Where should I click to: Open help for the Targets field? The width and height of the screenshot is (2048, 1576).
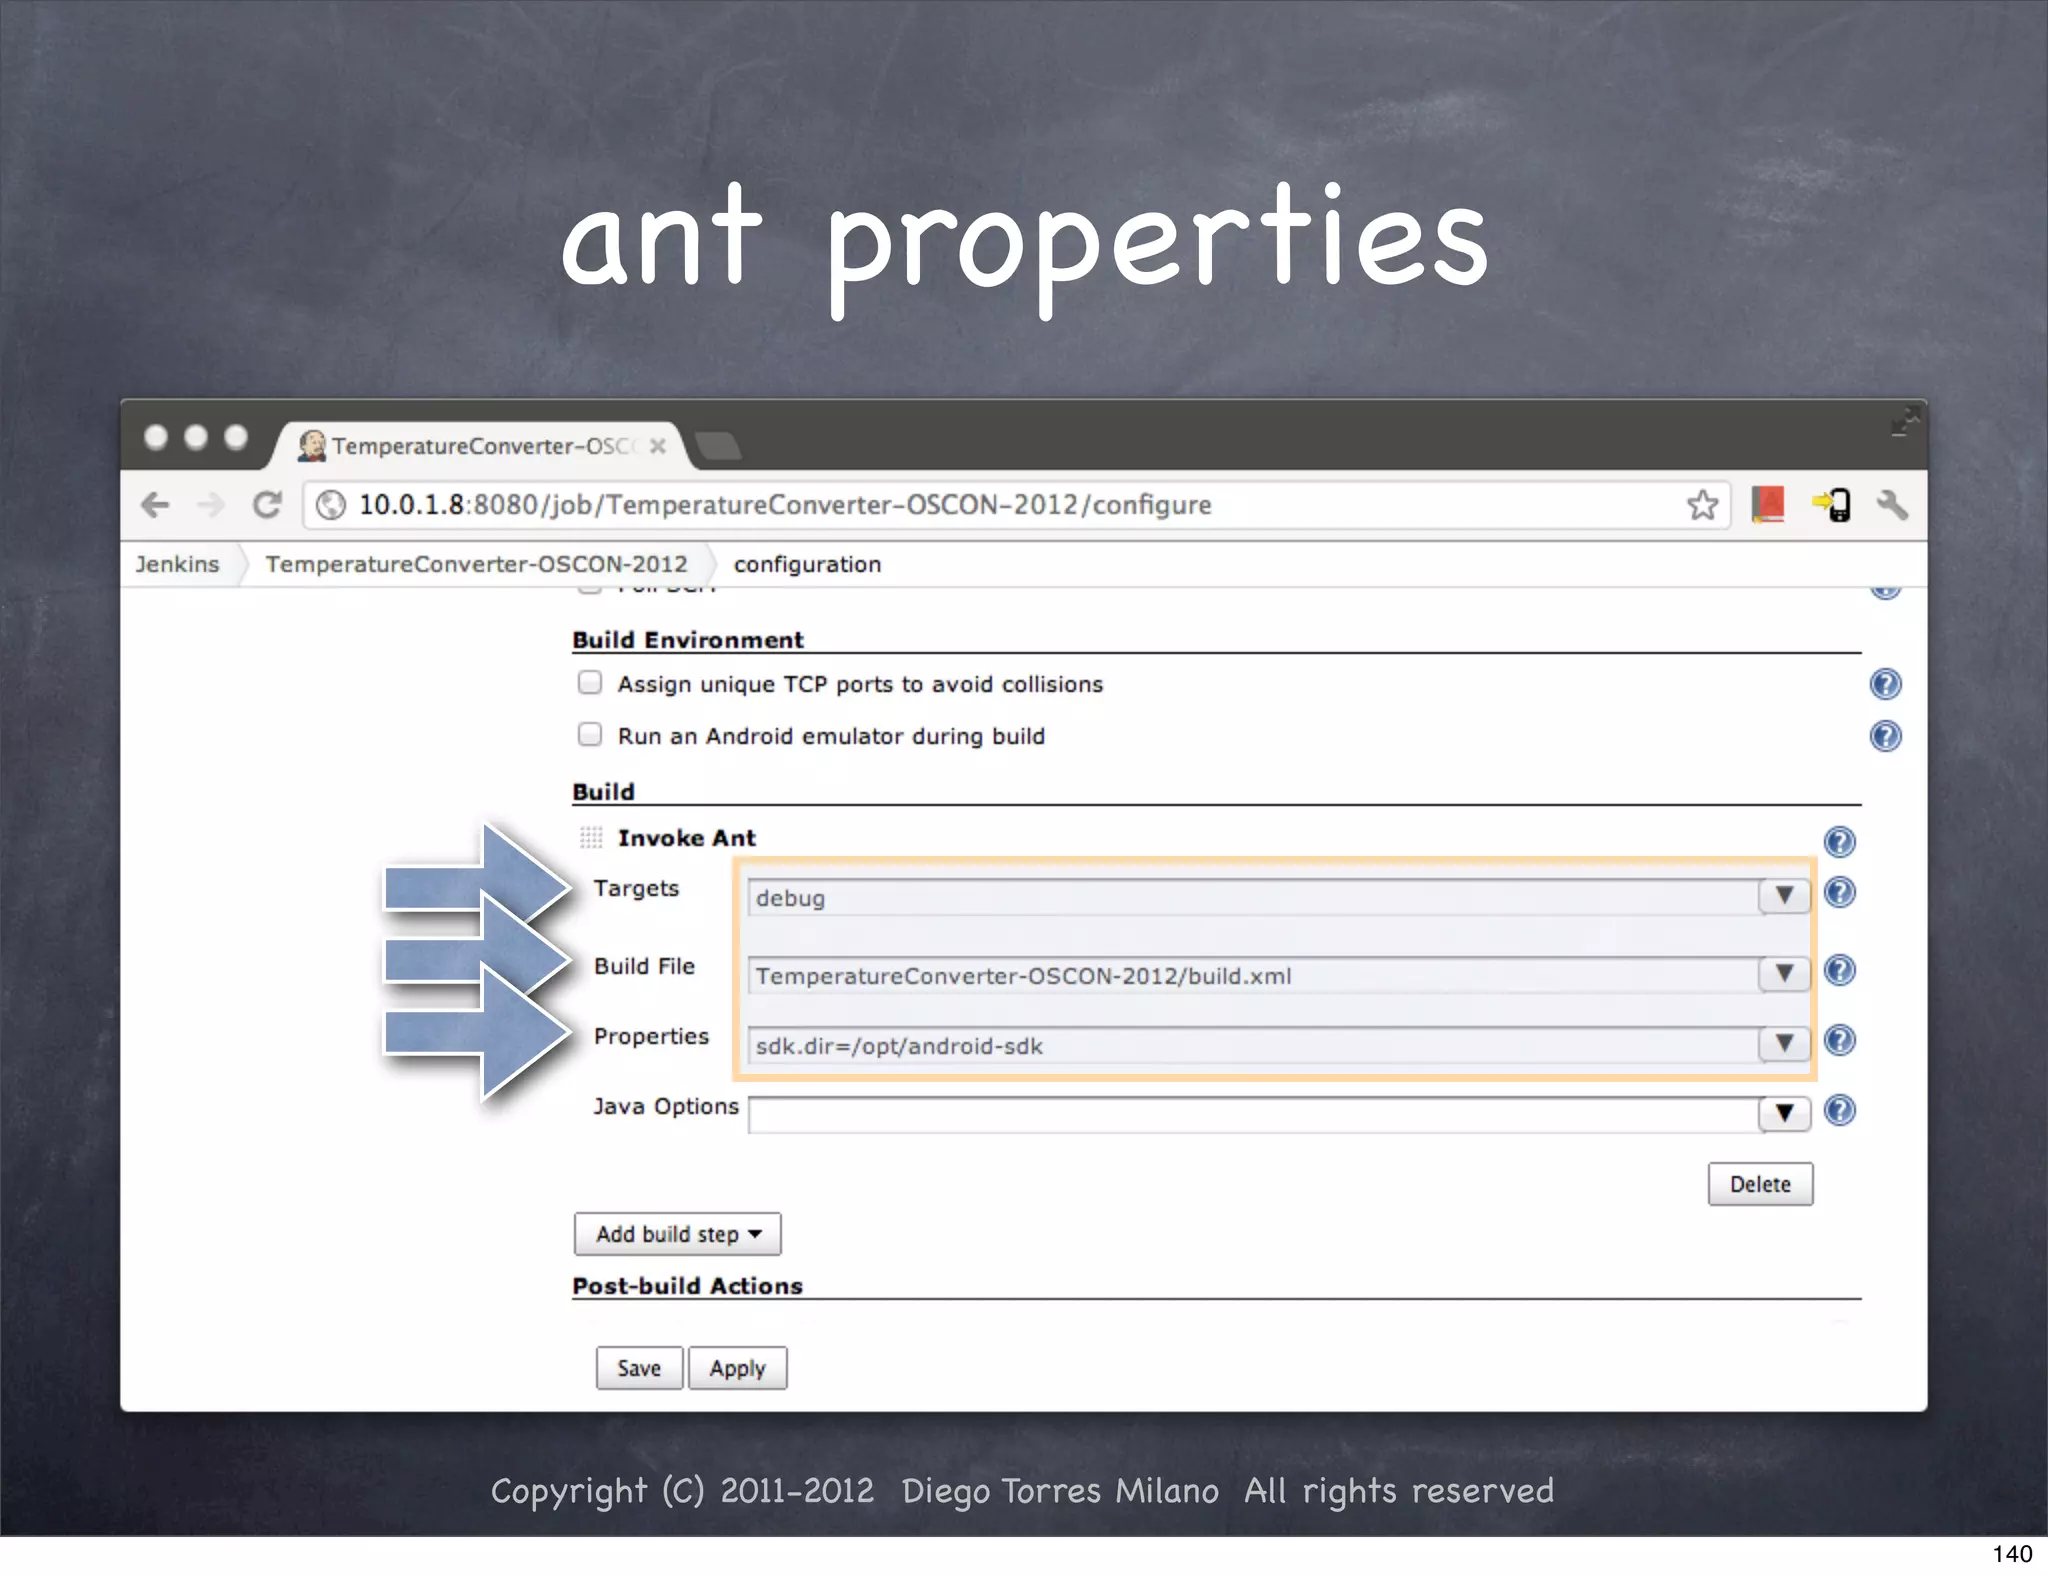1839,892
